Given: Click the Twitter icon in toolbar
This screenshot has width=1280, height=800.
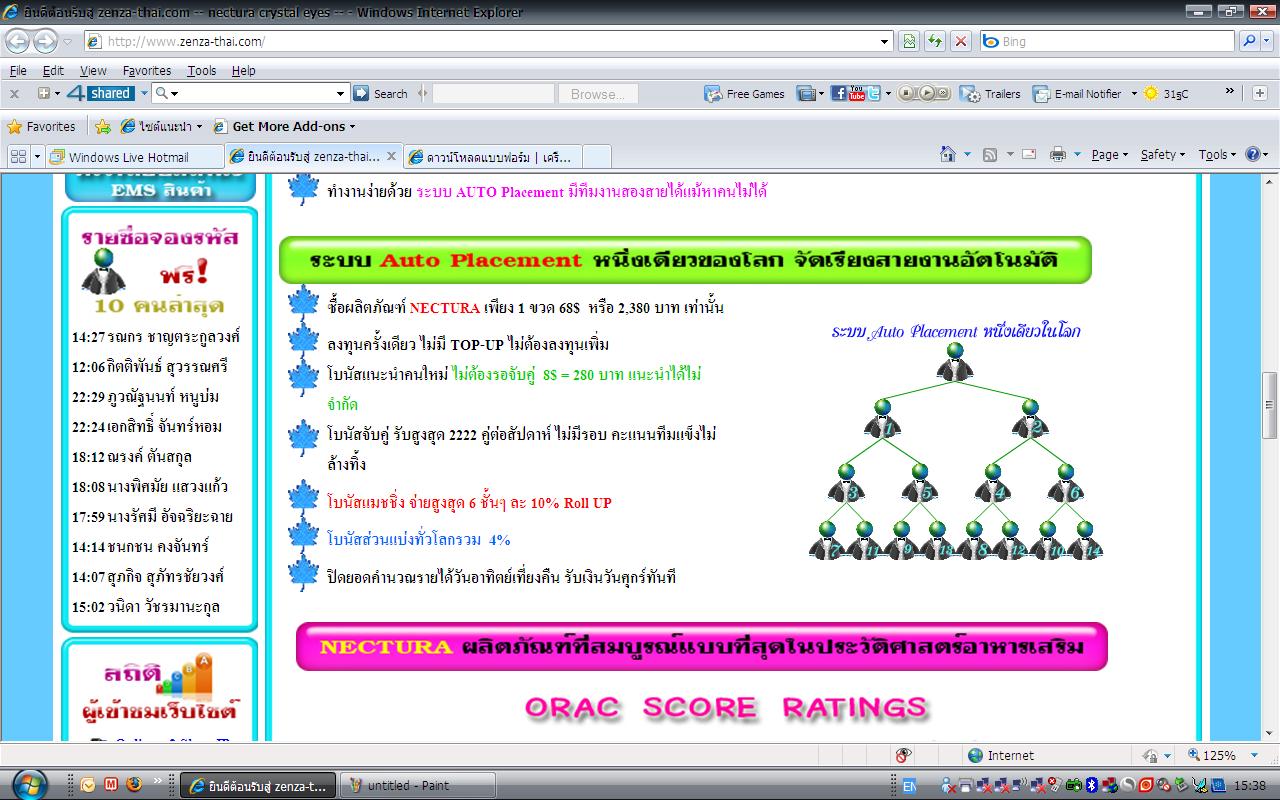Looking at the screenshot, I should point(874,93).
